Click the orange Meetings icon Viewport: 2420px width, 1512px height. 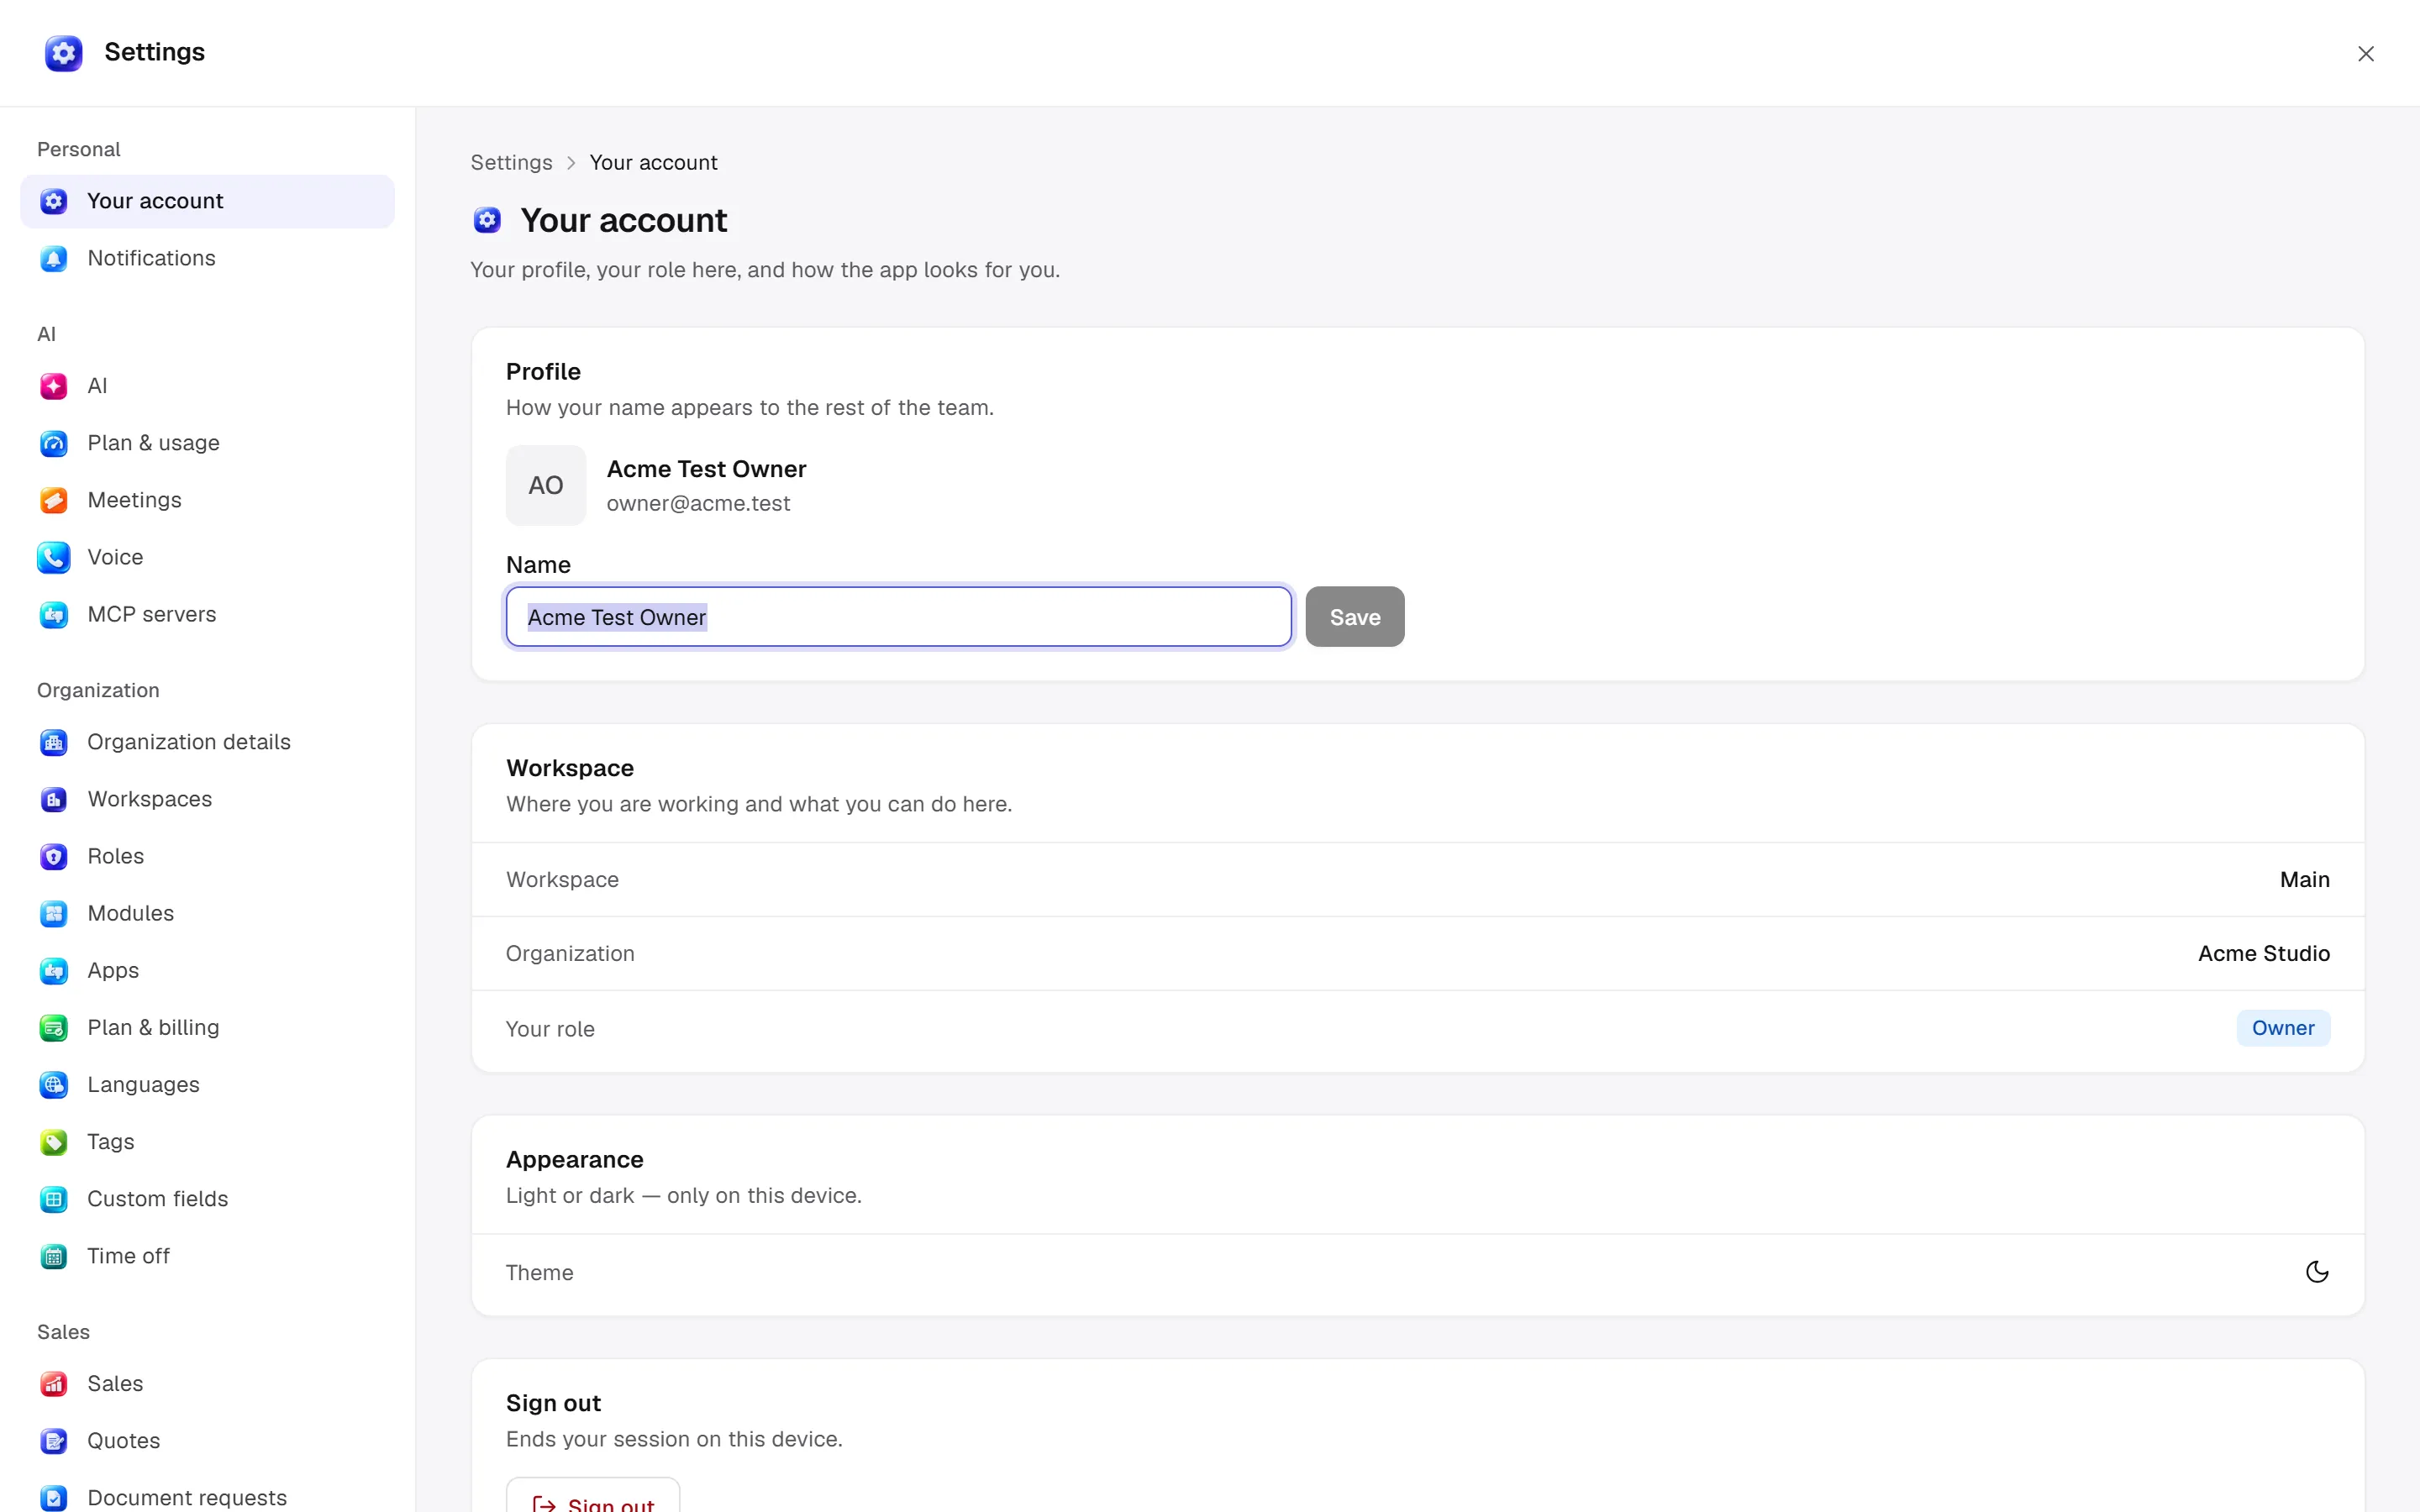(x=54, y=500)
